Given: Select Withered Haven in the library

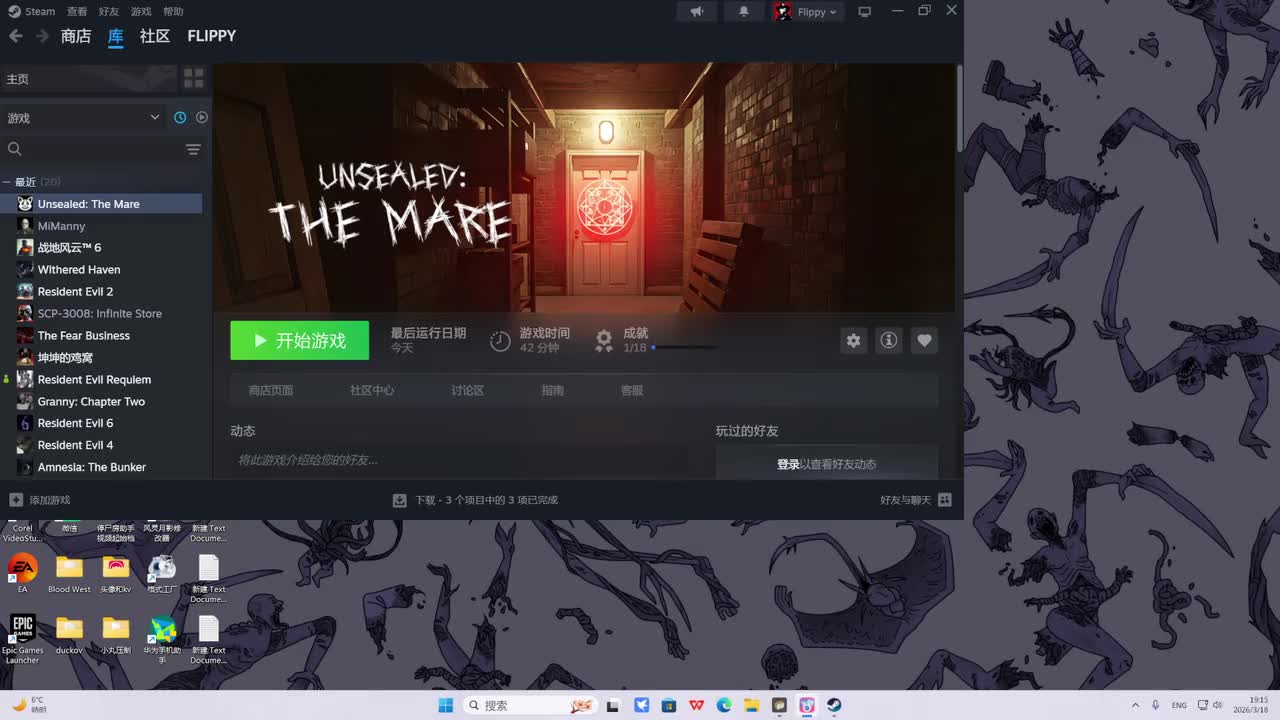Looking at the screenshot, I should coord(101,270).
